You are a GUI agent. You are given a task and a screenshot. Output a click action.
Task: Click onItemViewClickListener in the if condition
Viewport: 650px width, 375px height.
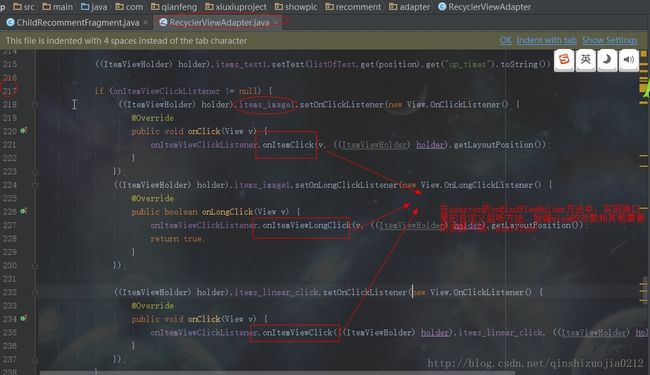click(166, 91)
